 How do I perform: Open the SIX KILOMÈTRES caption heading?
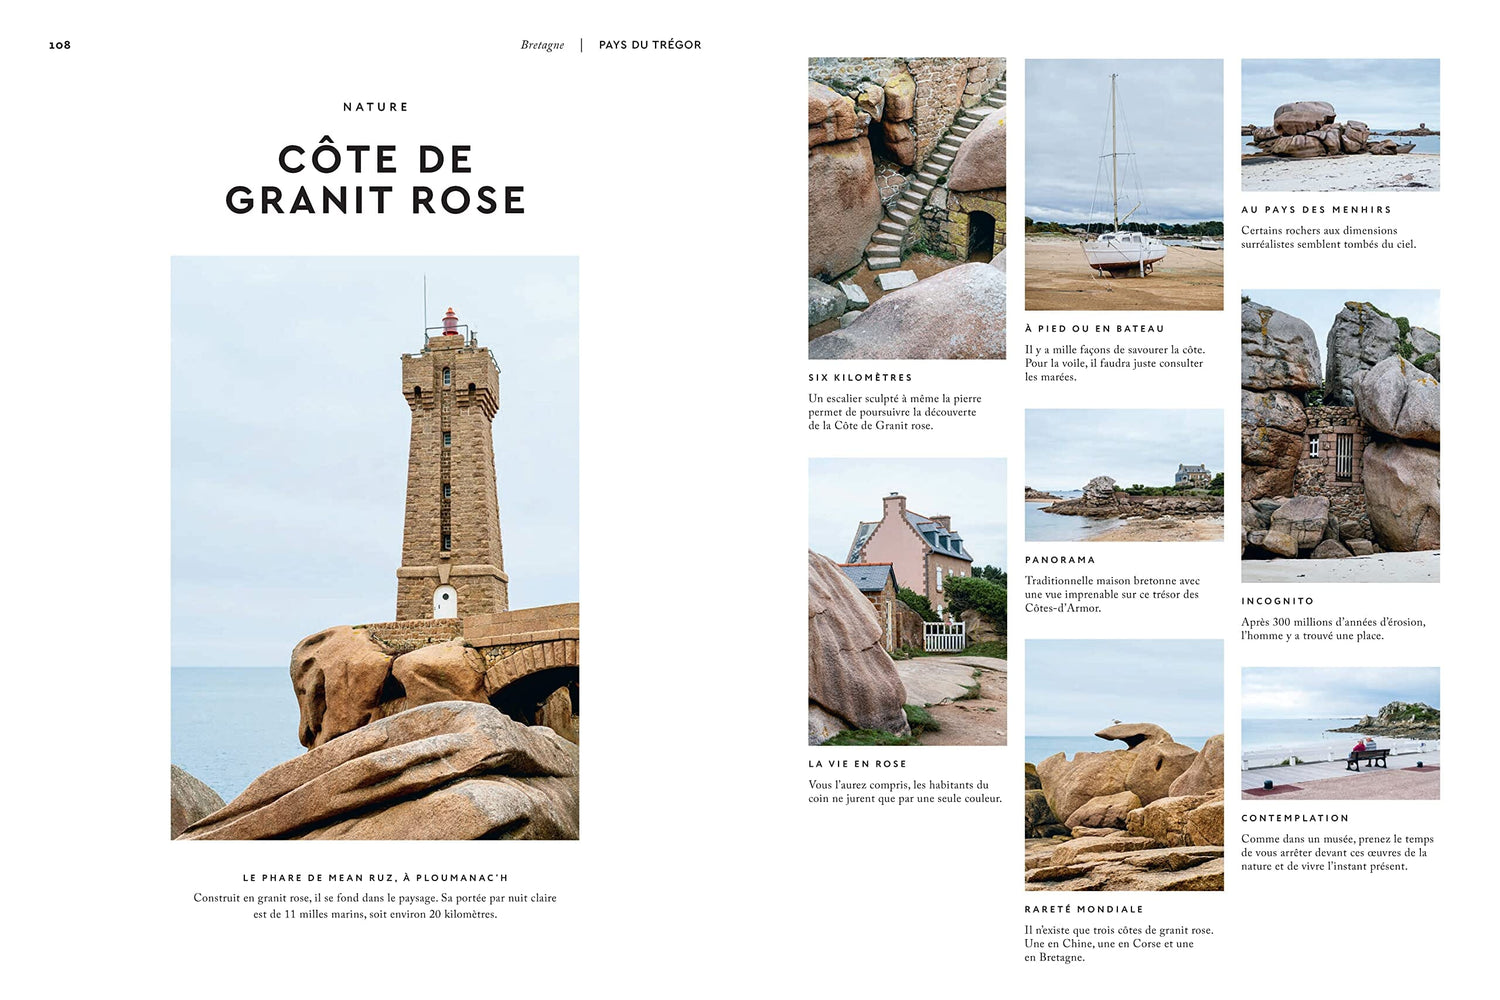[859, 377]
